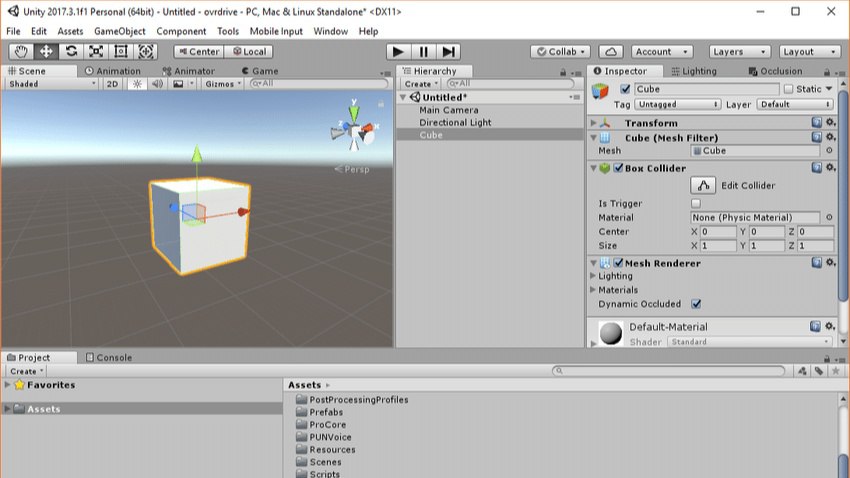850x478 pixels.
Task: Select the Scale tool
Action: point(96,51)
